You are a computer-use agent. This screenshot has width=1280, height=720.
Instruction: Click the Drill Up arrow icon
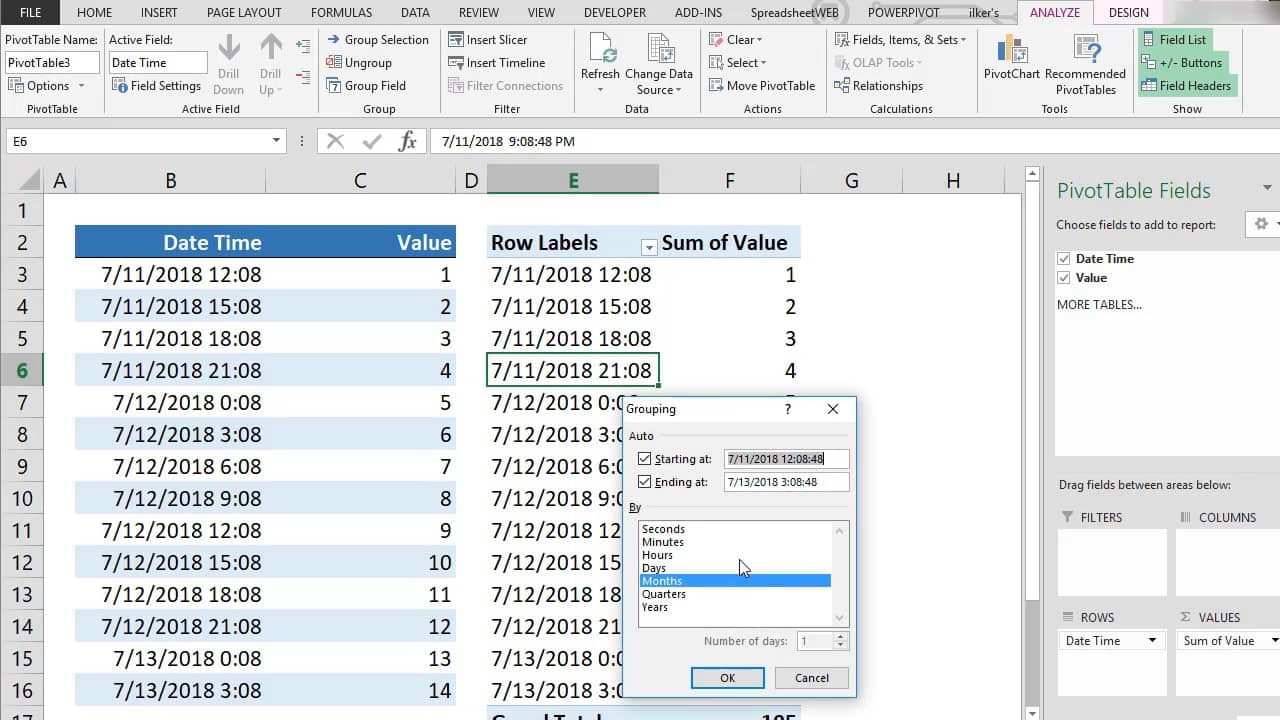point(271,48)
